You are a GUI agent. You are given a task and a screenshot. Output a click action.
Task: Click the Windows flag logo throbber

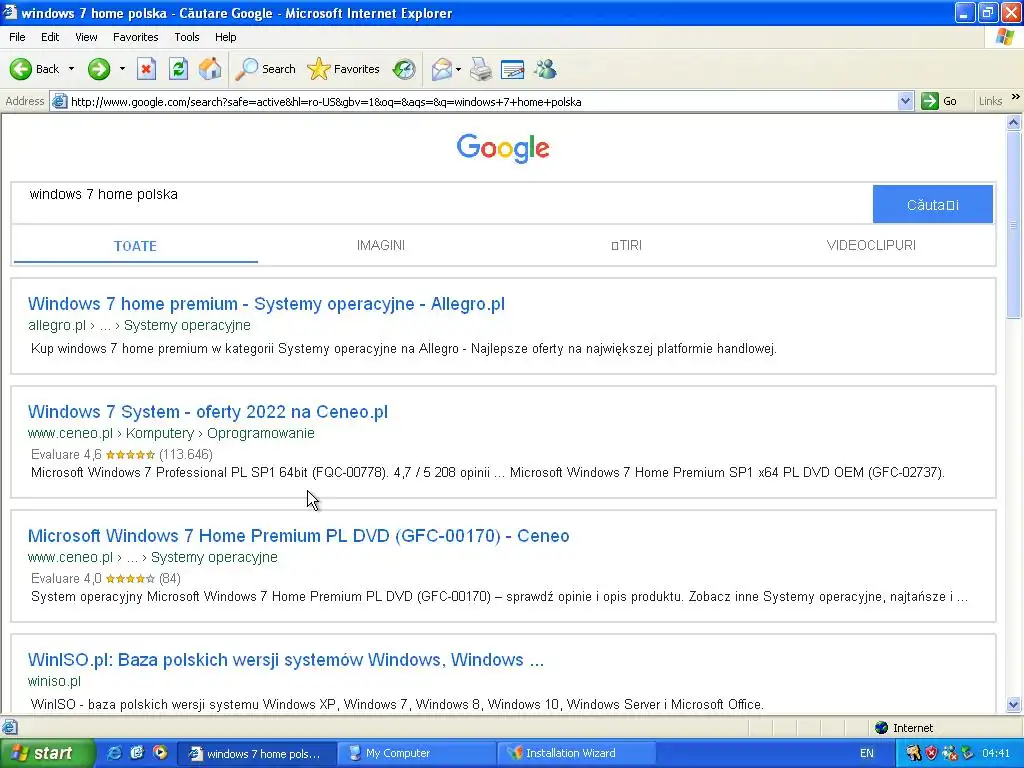(x=1005, y=37)
